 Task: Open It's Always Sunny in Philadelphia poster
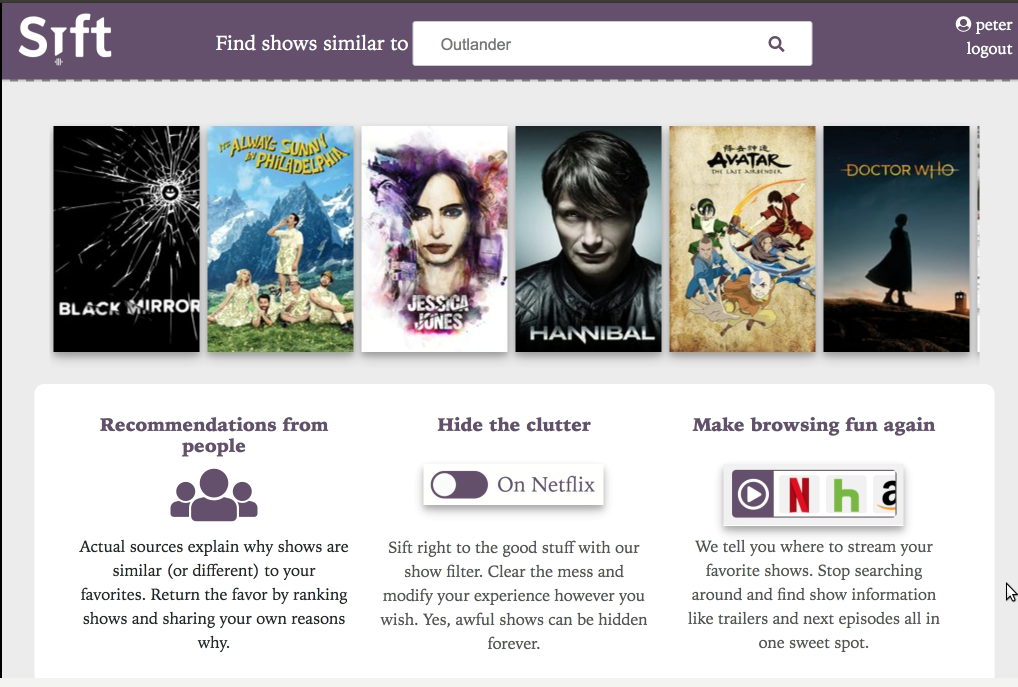[280, 239]
